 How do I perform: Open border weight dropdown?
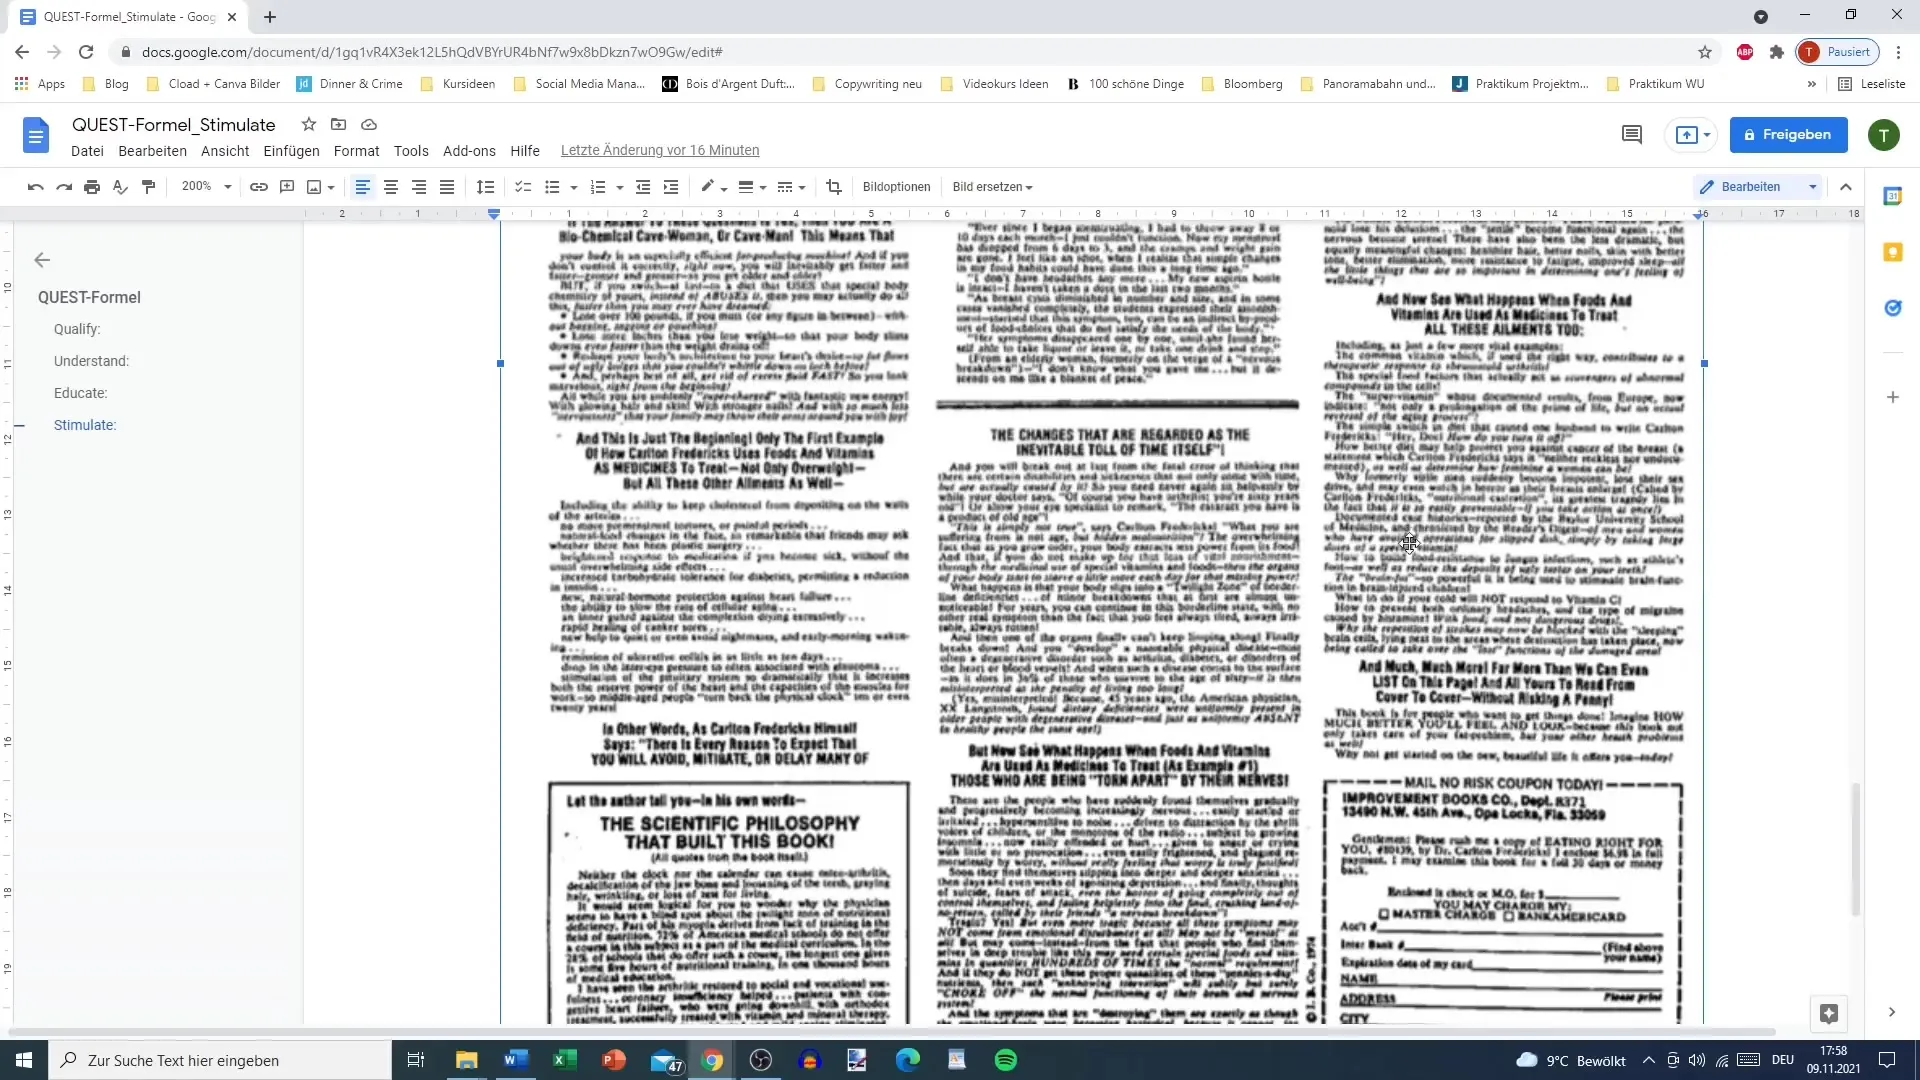pos(751,187)
